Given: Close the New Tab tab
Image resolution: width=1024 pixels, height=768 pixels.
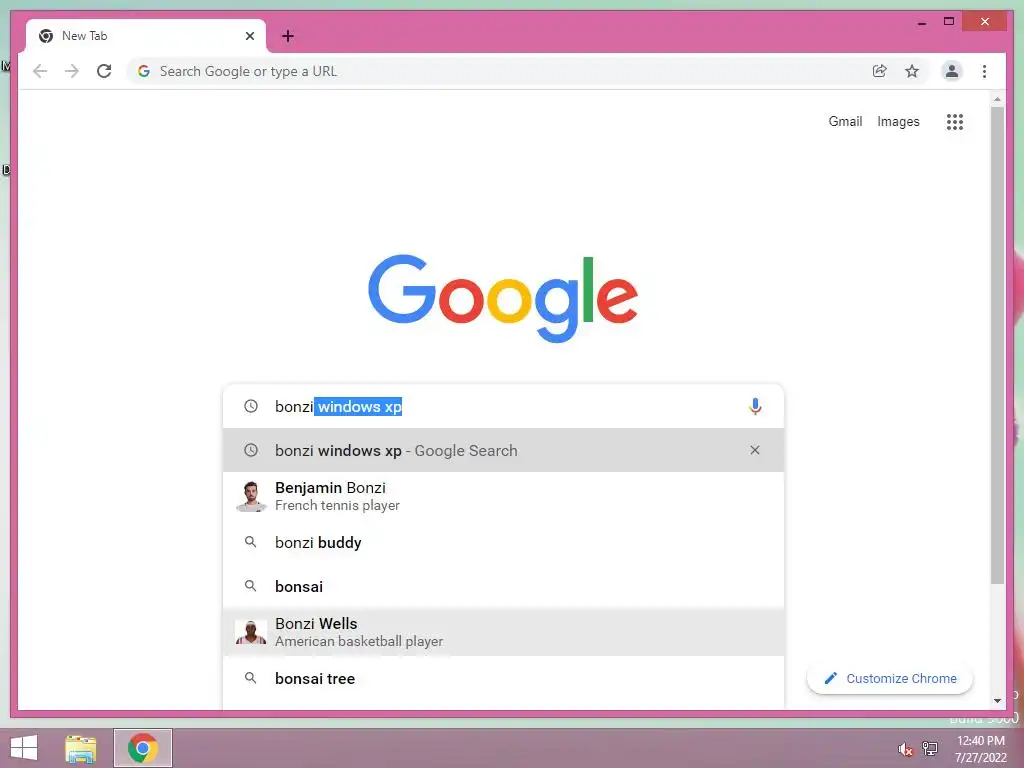Looking at the screenshot, I should coord(249,36).
